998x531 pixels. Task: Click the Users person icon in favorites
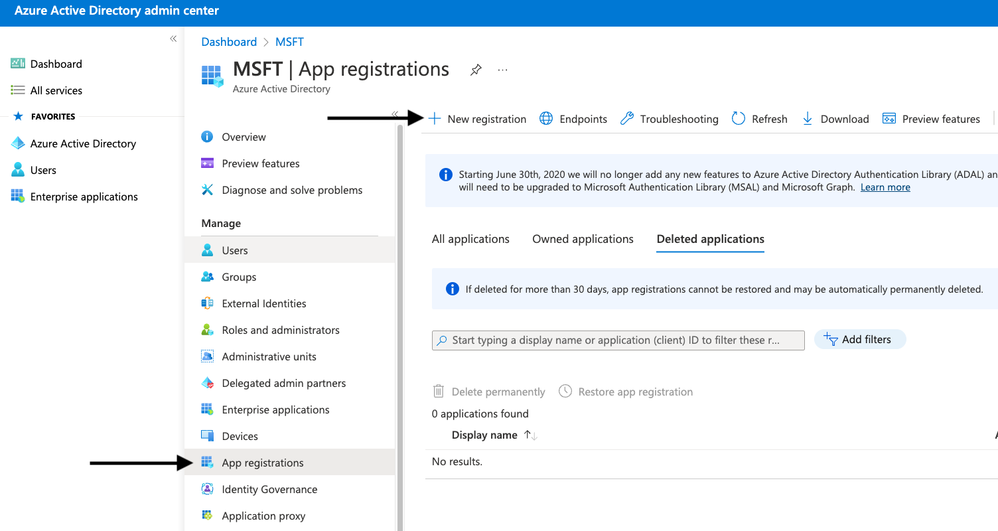(18, 170)
